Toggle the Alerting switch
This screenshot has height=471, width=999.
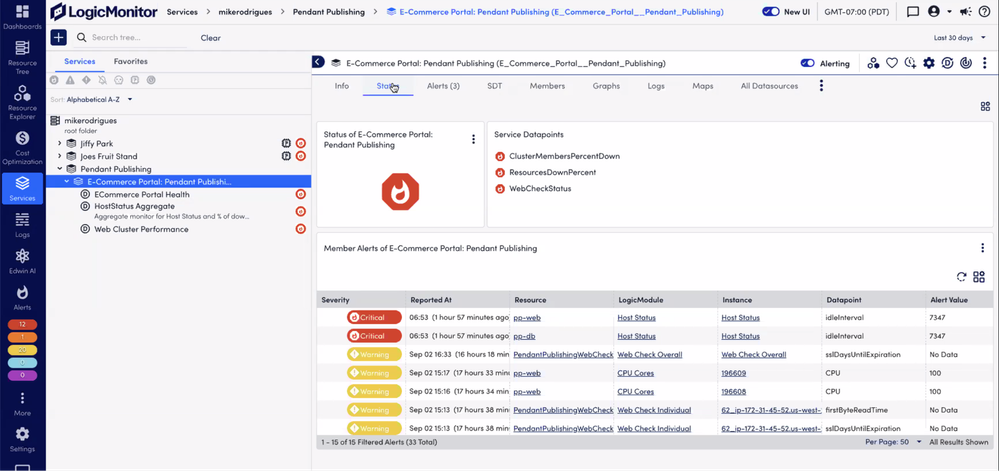coord(808,63)
